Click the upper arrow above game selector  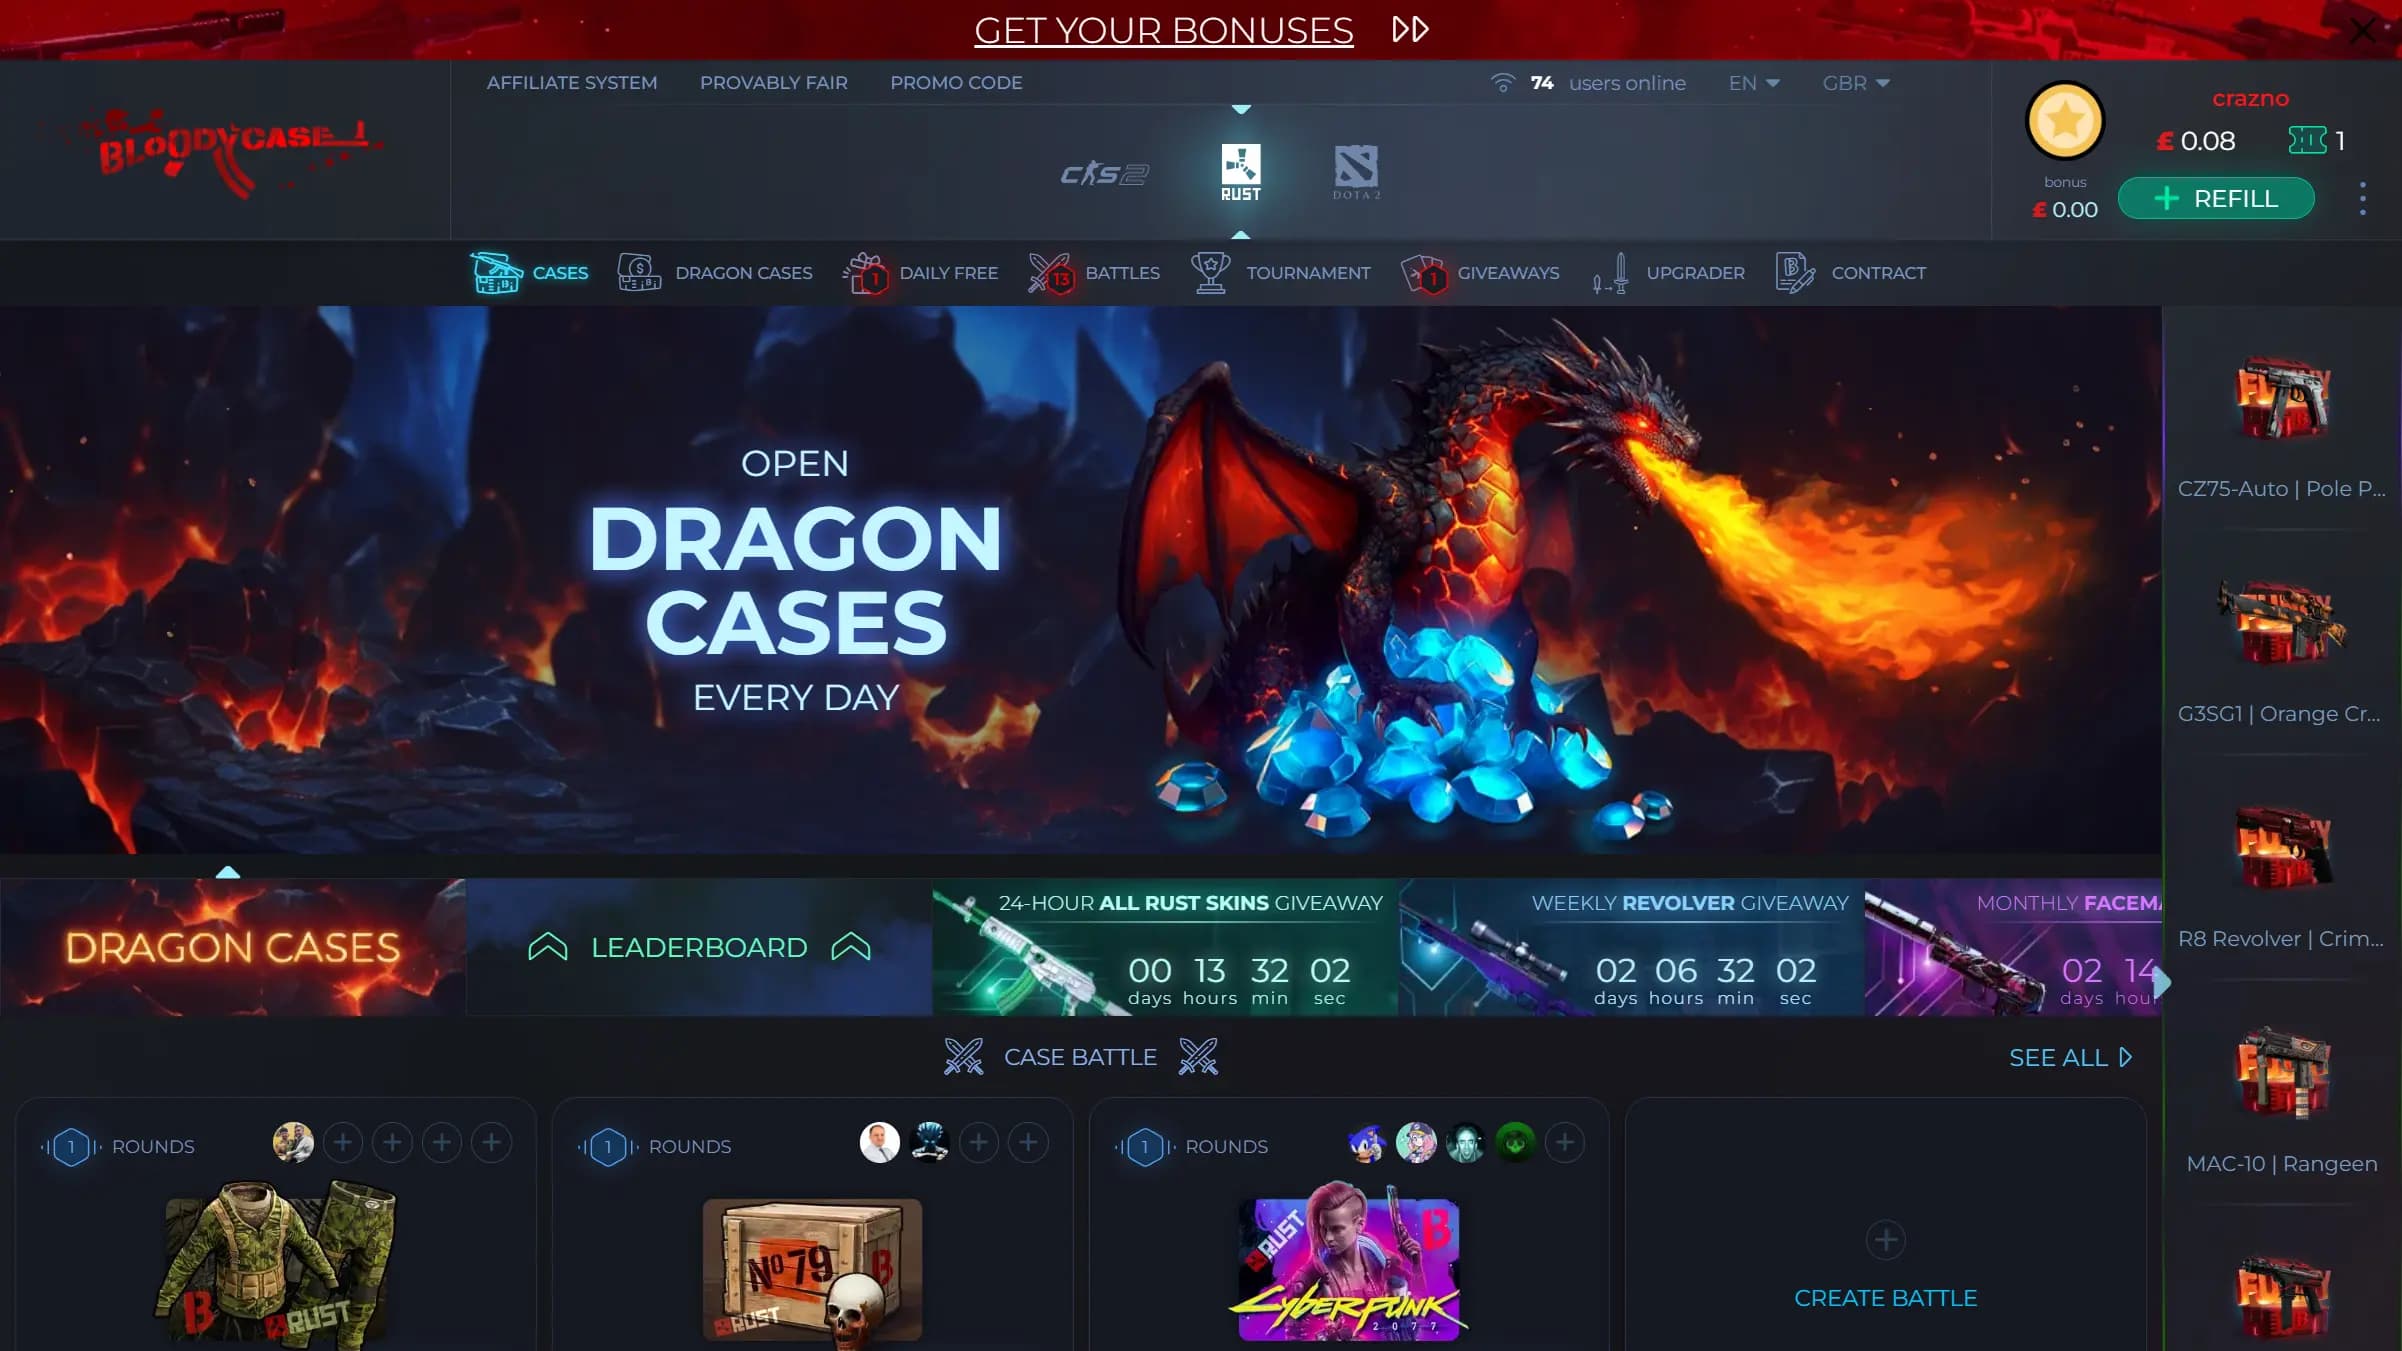[1241, 108]
